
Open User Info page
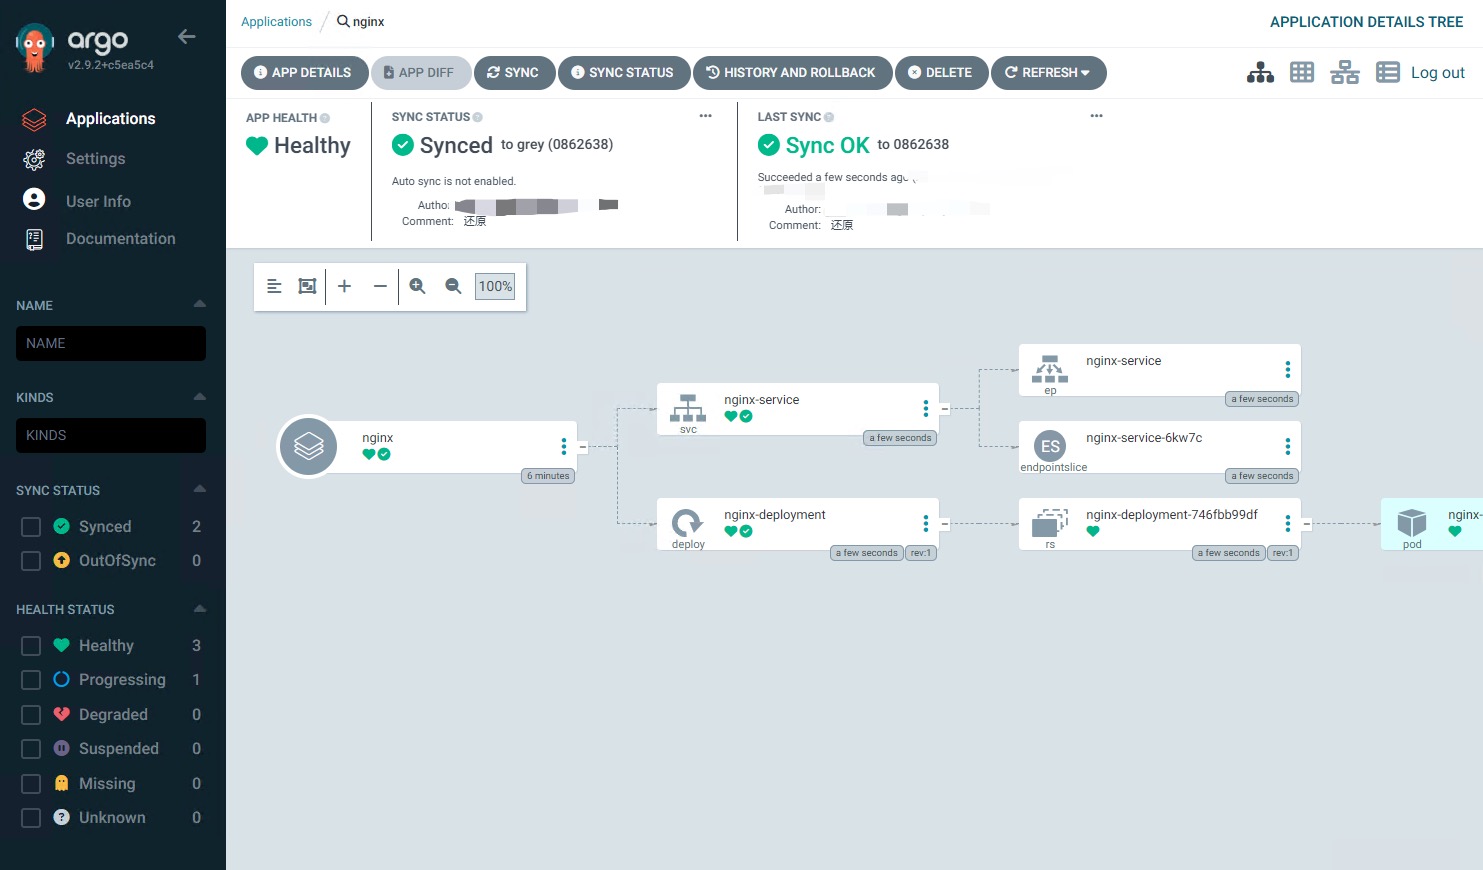click(98, 201)
